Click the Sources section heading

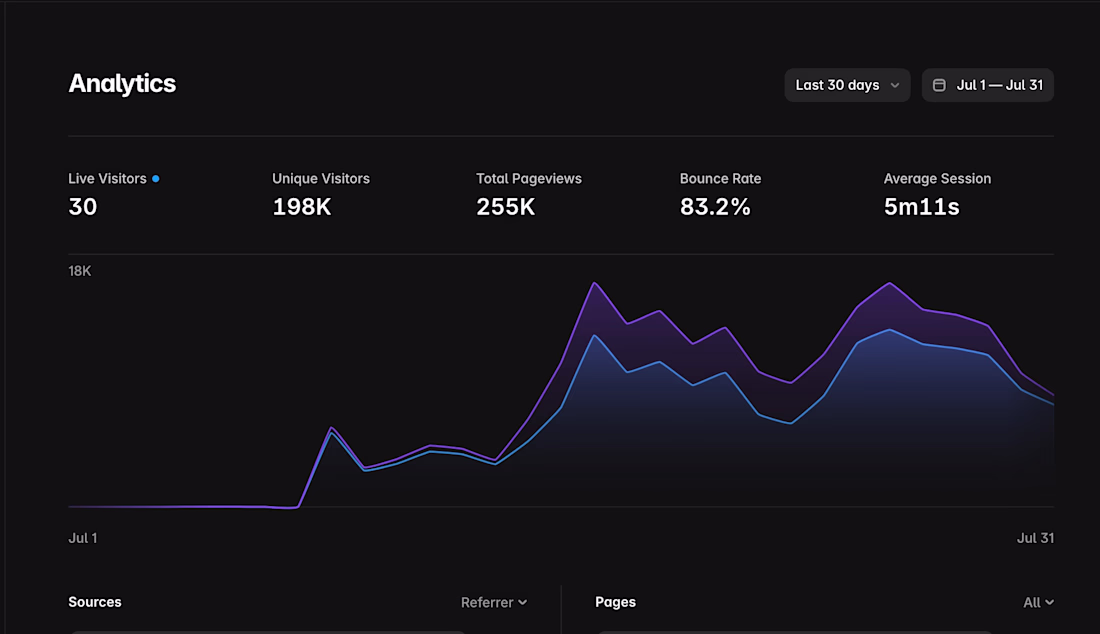point(95,602)
